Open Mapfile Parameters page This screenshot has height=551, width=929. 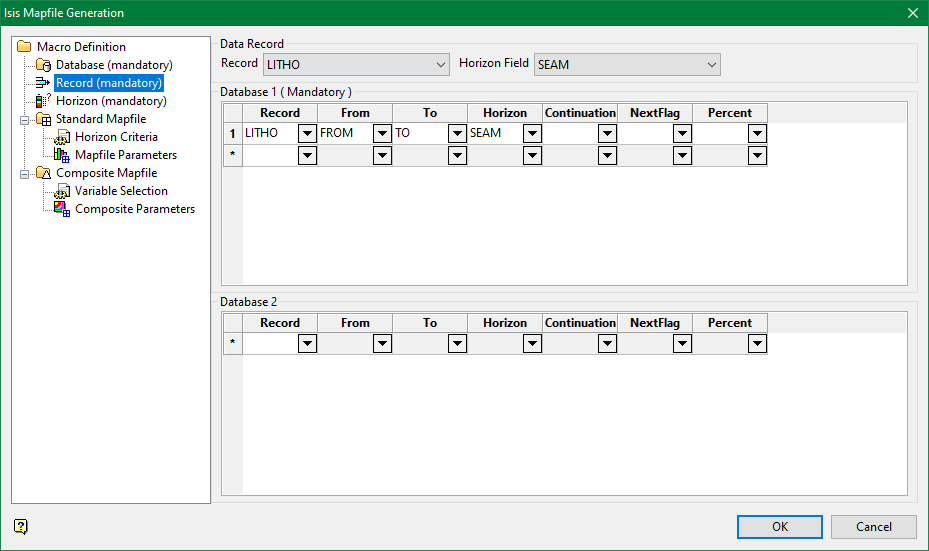[x=126, y=155]
